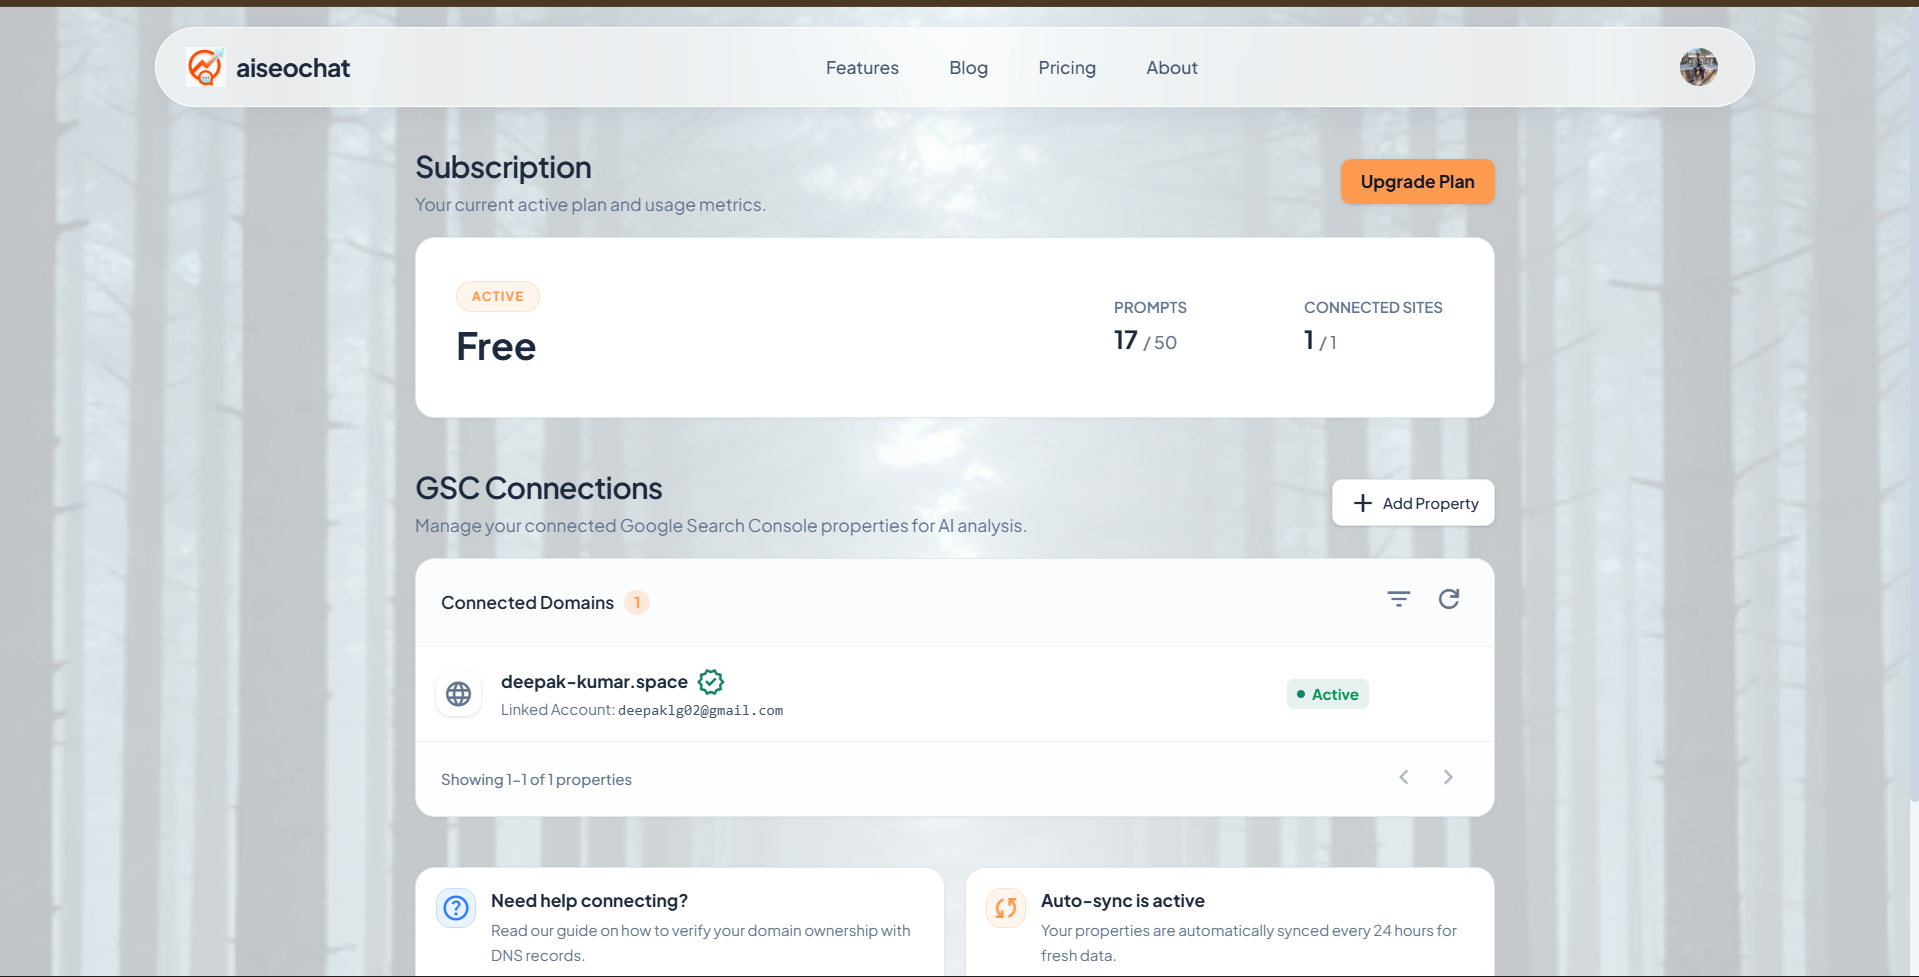Viewport: 1919px width, 977px height.
Task: Open the Pricing page
Action: [x=1066, y=68]
